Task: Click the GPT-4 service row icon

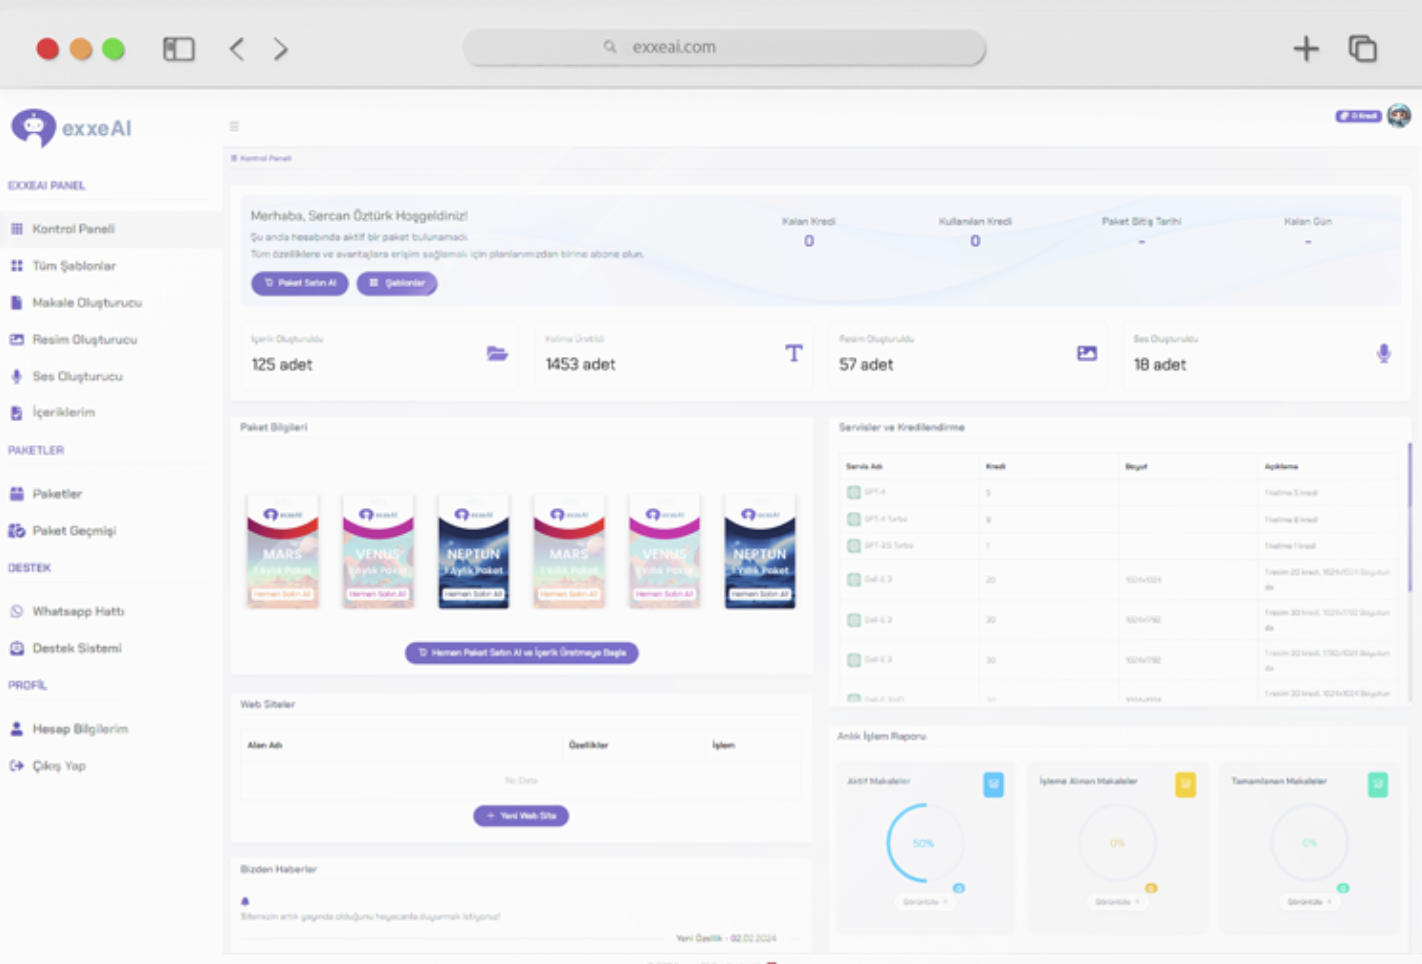Action: click(854, 492)
